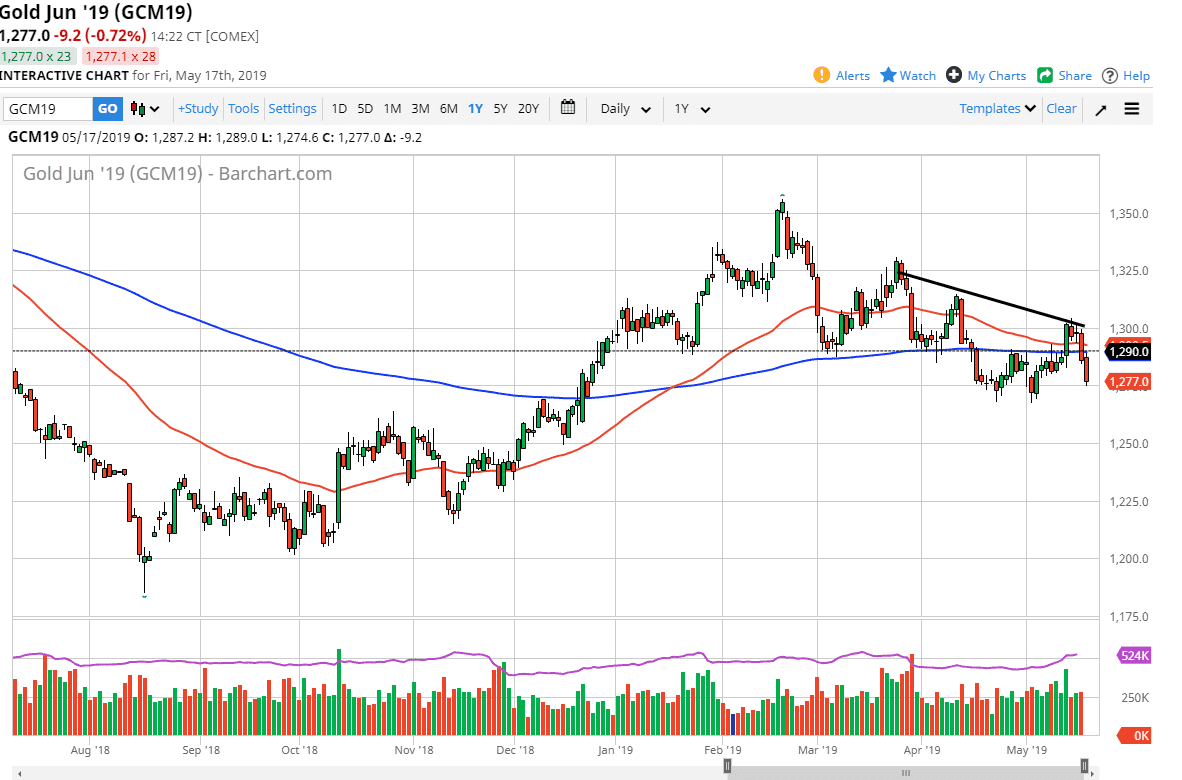This screenshot has height=780, width=1182.
Task: Switch to 5D time range
Action: pyautogui.click(x=365, y=108)
